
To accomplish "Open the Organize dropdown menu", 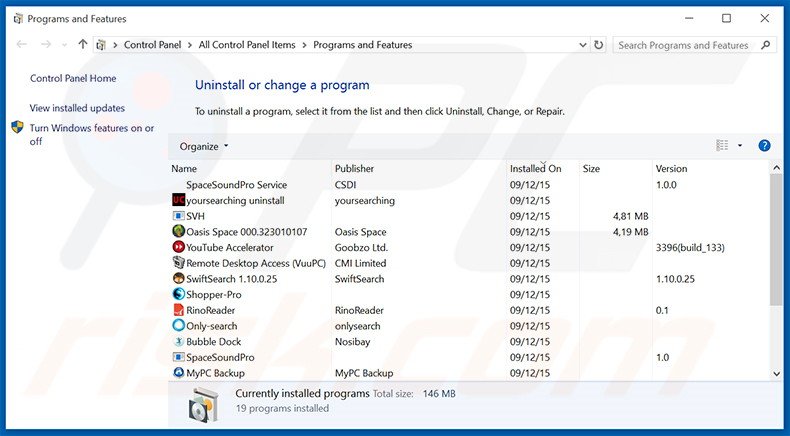I will pos(204,146).
